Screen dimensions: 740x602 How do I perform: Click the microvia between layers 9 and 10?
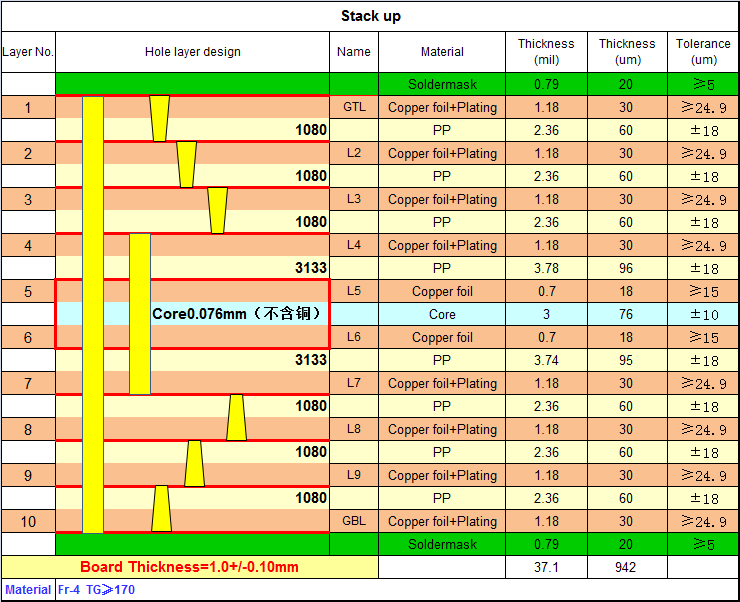tap(161, 509)
